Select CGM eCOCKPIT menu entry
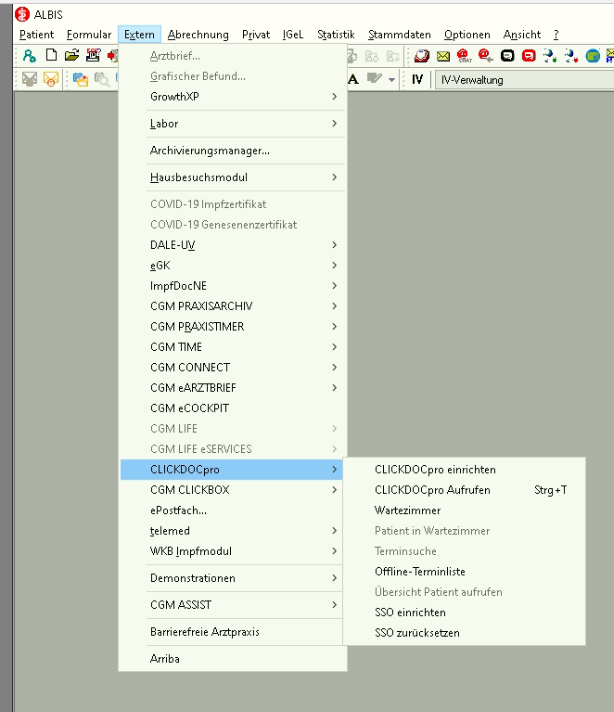Screen dimensions: 614x712 (233, 408)
